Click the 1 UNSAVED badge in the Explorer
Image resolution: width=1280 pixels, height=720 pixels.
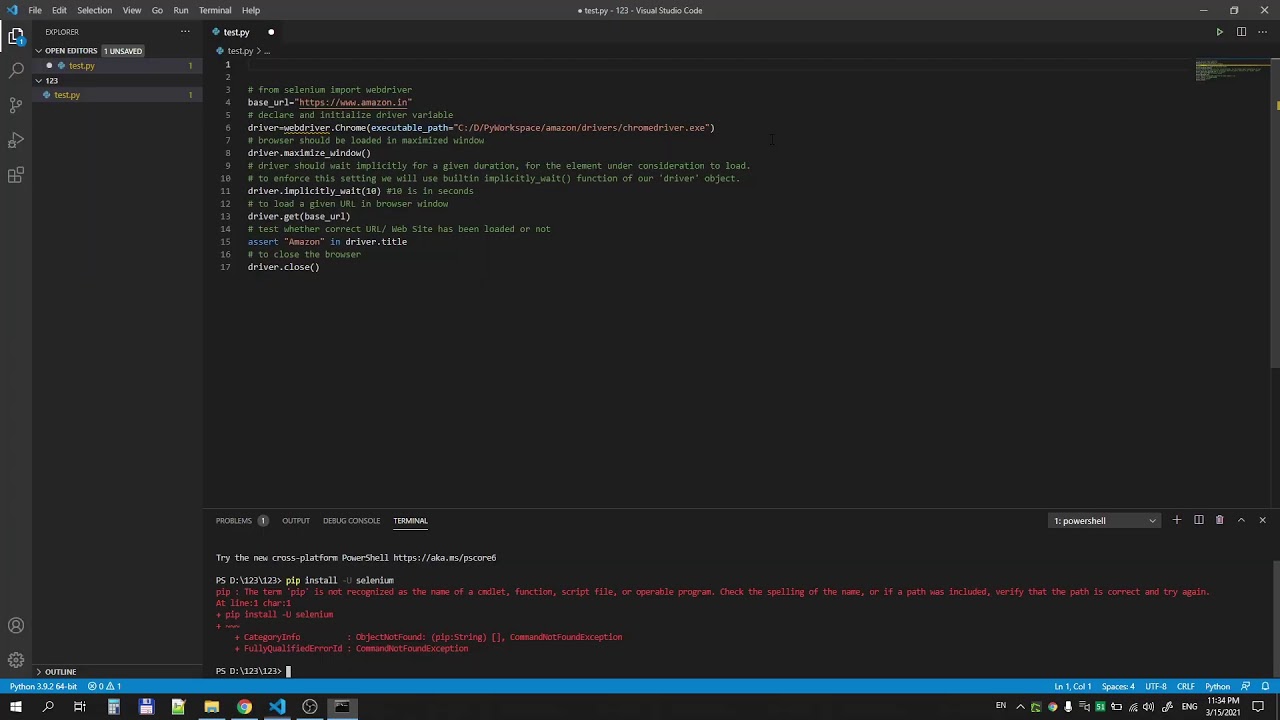click(x=122, y=51)
